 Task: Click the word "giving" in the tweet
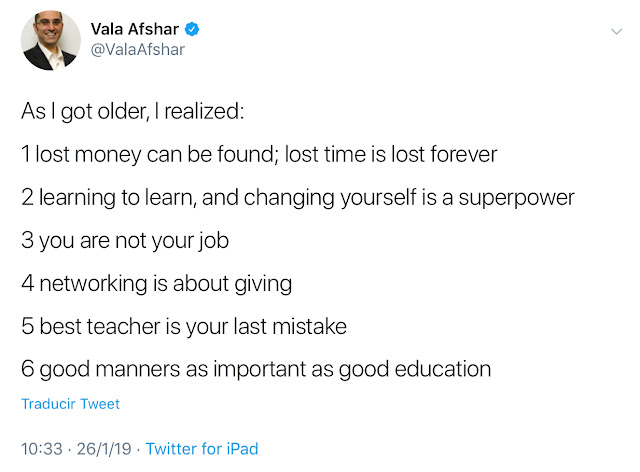[x=261, y=283]
